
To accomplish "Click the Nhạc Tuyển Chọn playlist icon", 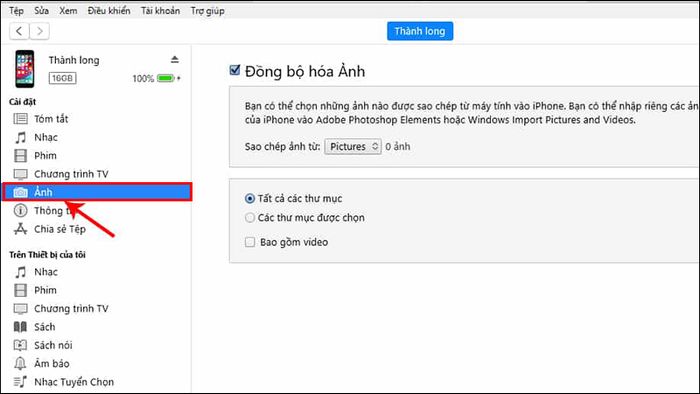I will tap(21, 382).
